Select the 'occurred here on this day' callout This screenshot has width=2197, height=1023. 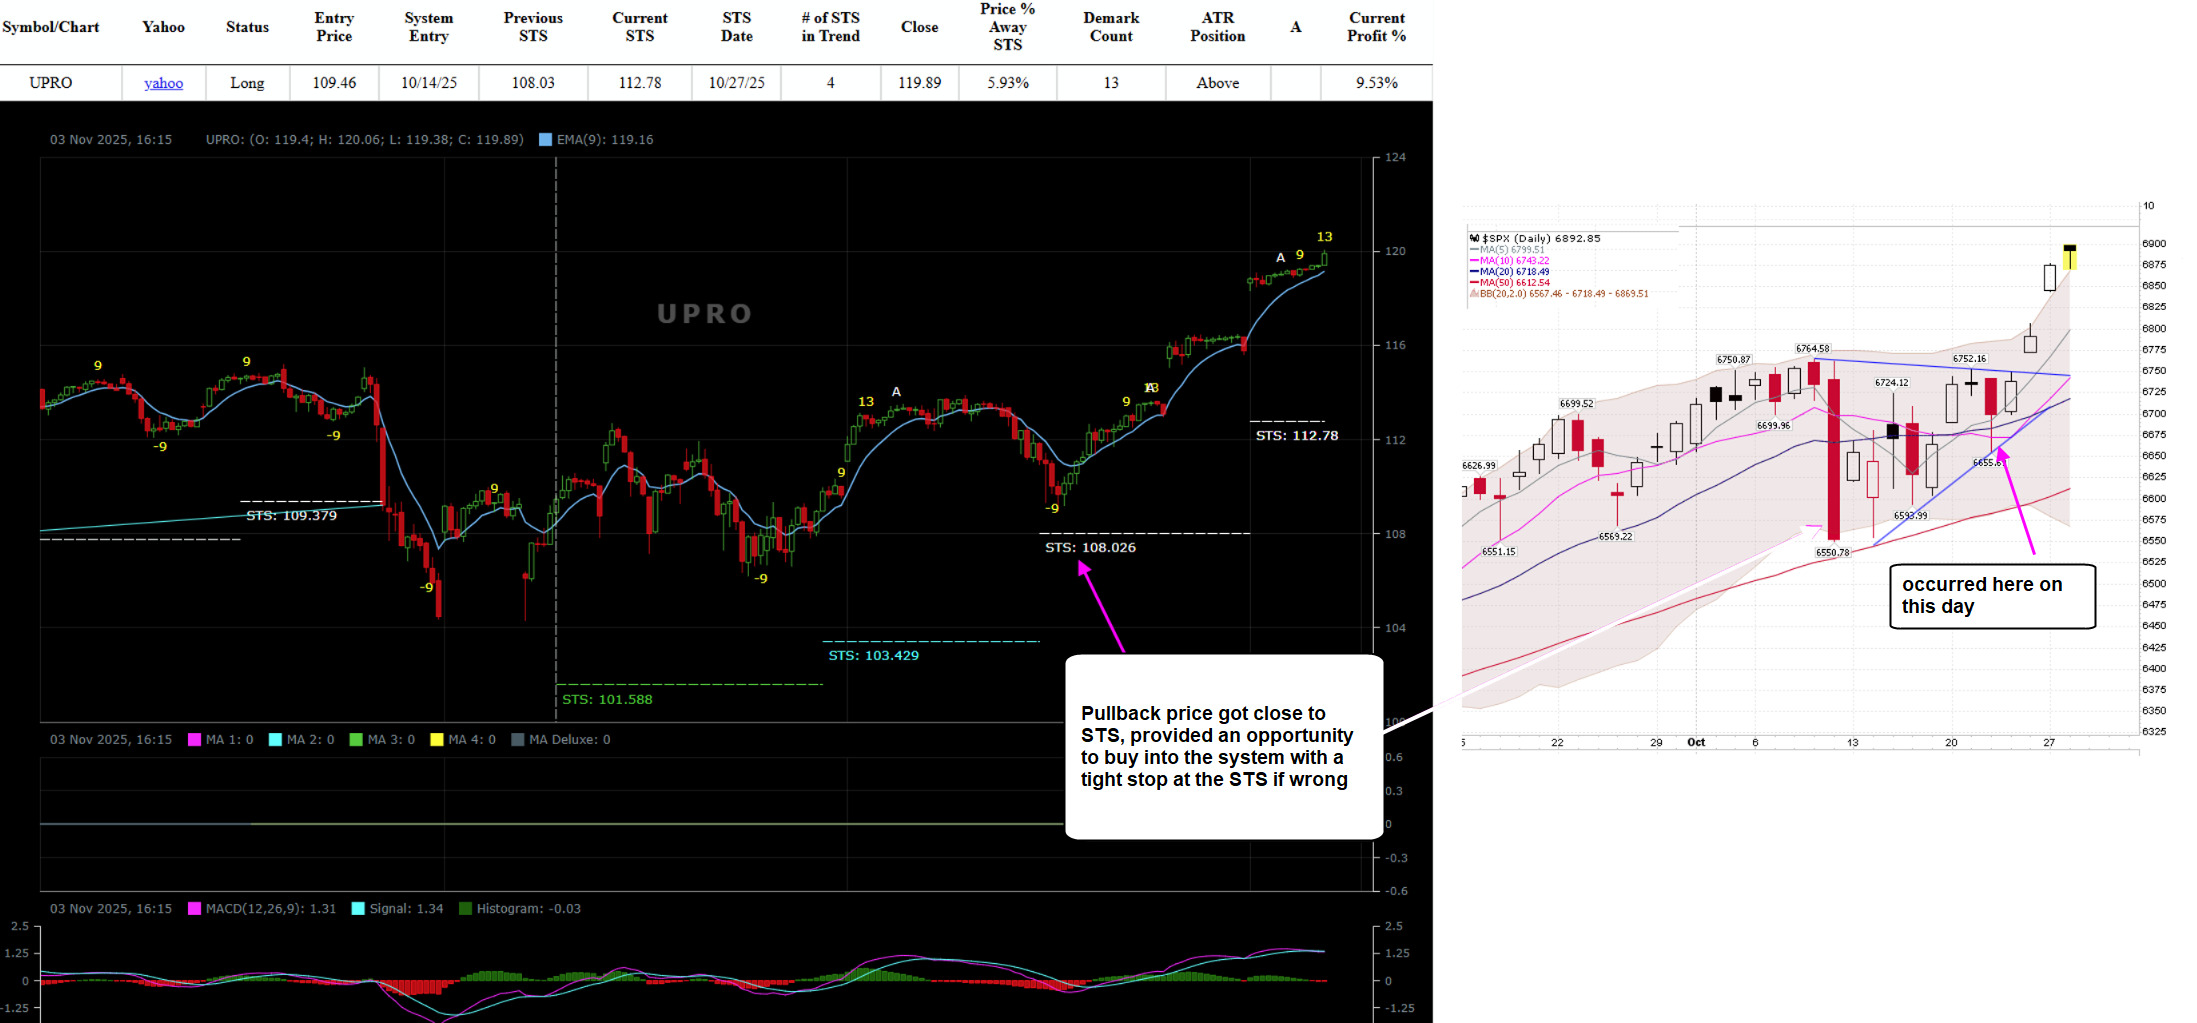(1991, 596)
